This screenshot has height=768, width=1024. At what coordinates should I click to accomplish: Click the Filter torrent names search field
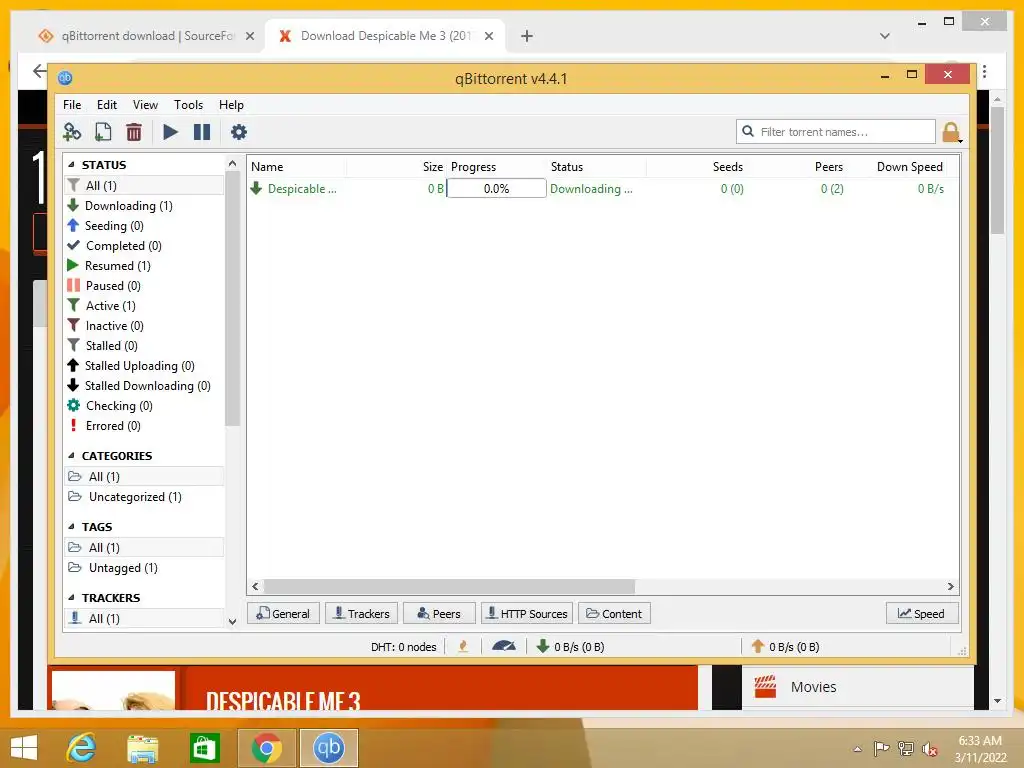[836, 132]
